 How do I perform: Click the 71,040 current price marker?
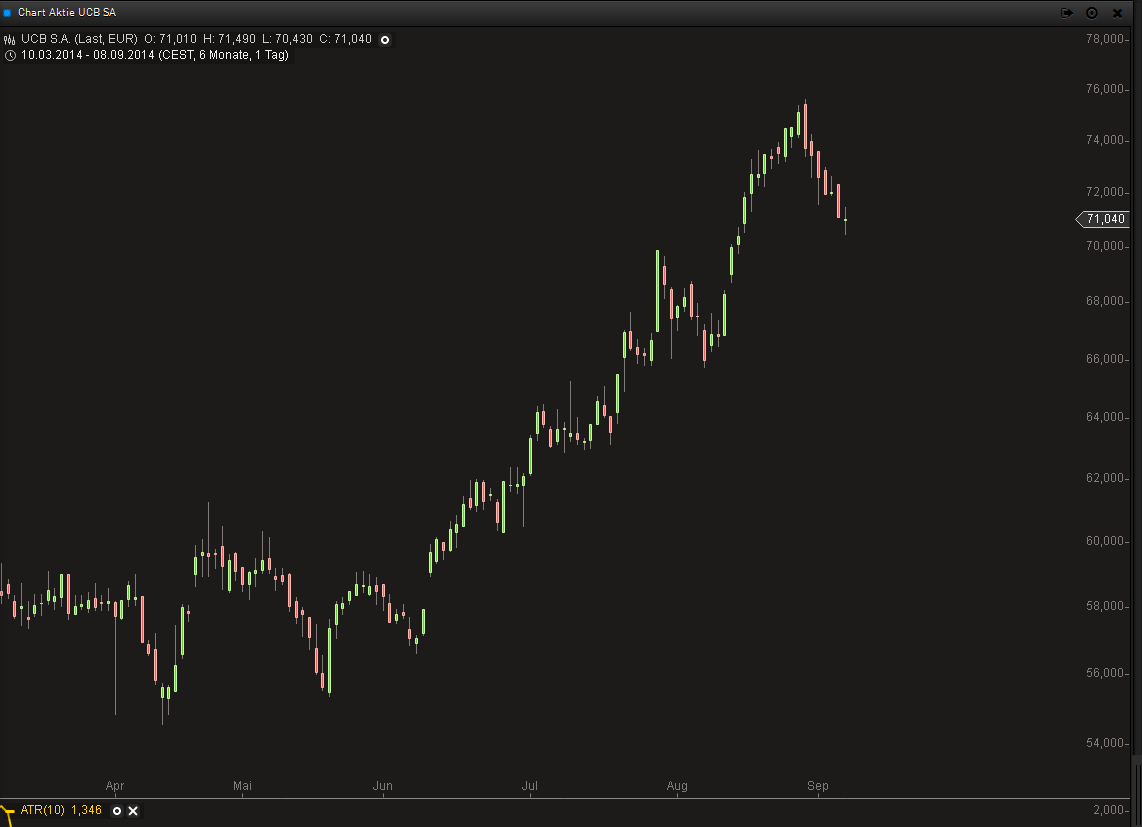pyautogui.click(x=1103, y=219)
